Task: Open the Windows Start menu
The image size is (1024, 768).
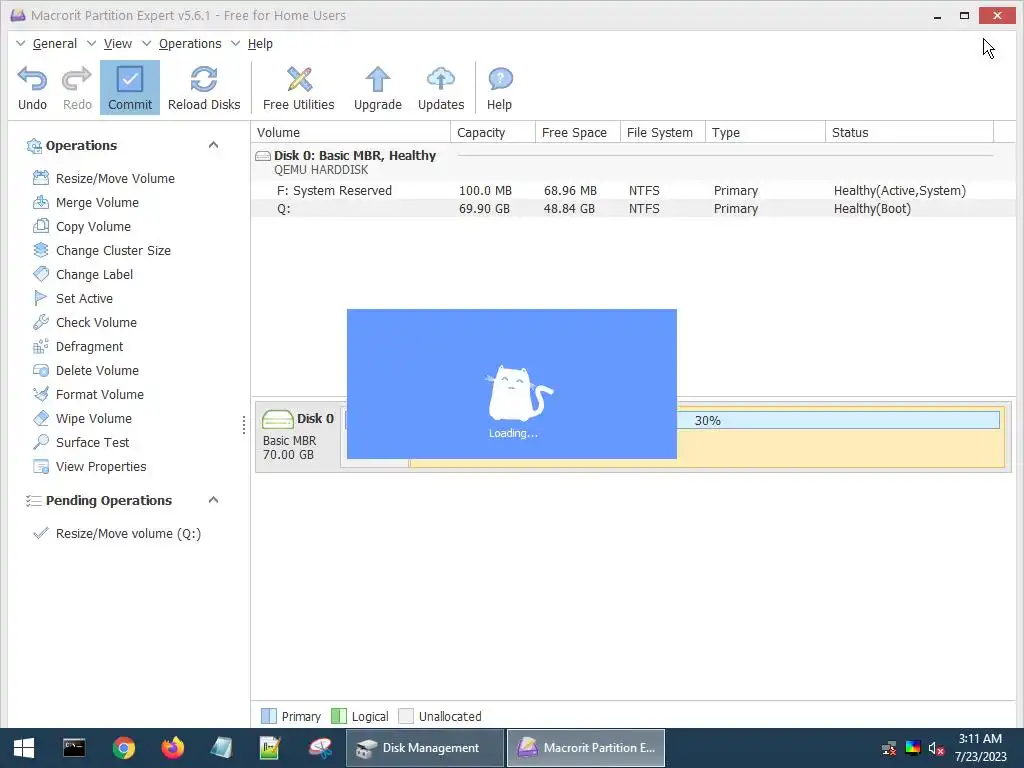Action: (x=24, y=748)
